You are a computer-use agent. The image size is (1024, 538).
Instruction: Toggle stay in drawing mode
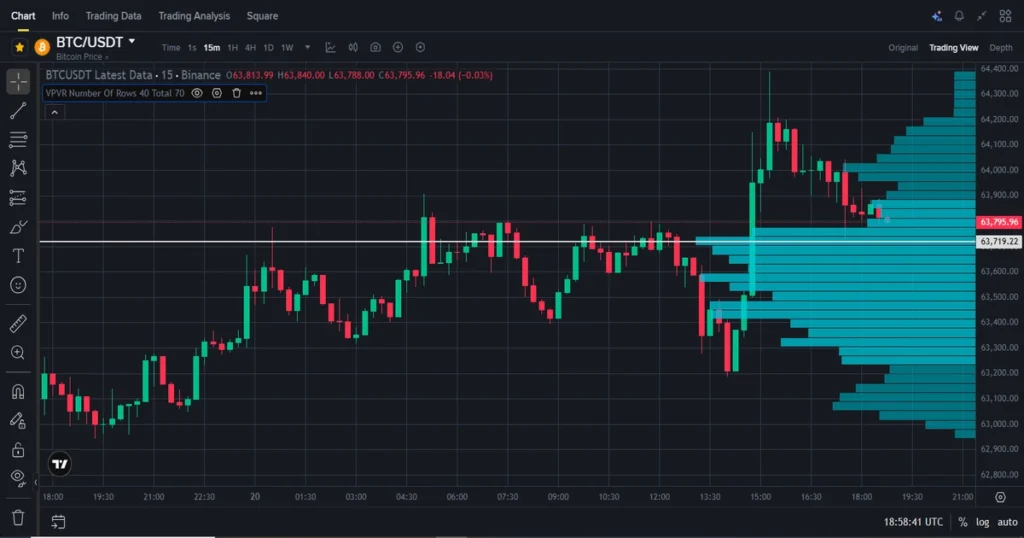point(18,421)
